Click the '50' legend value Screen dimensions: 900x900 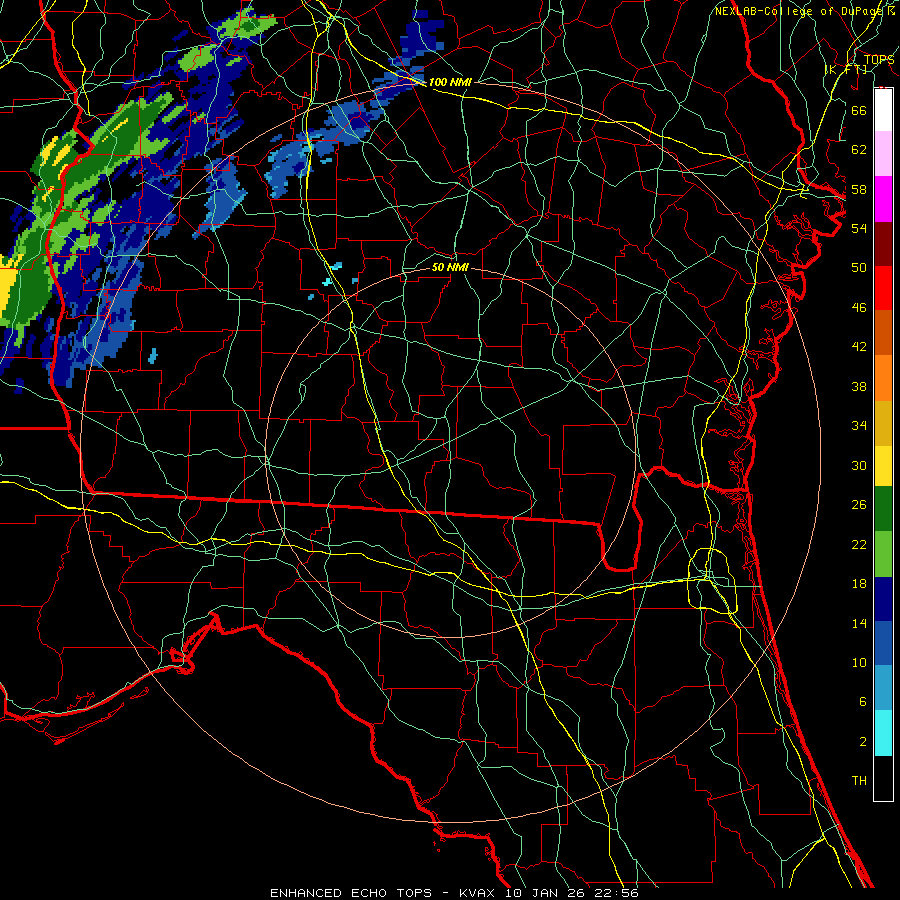click(859, 267)
